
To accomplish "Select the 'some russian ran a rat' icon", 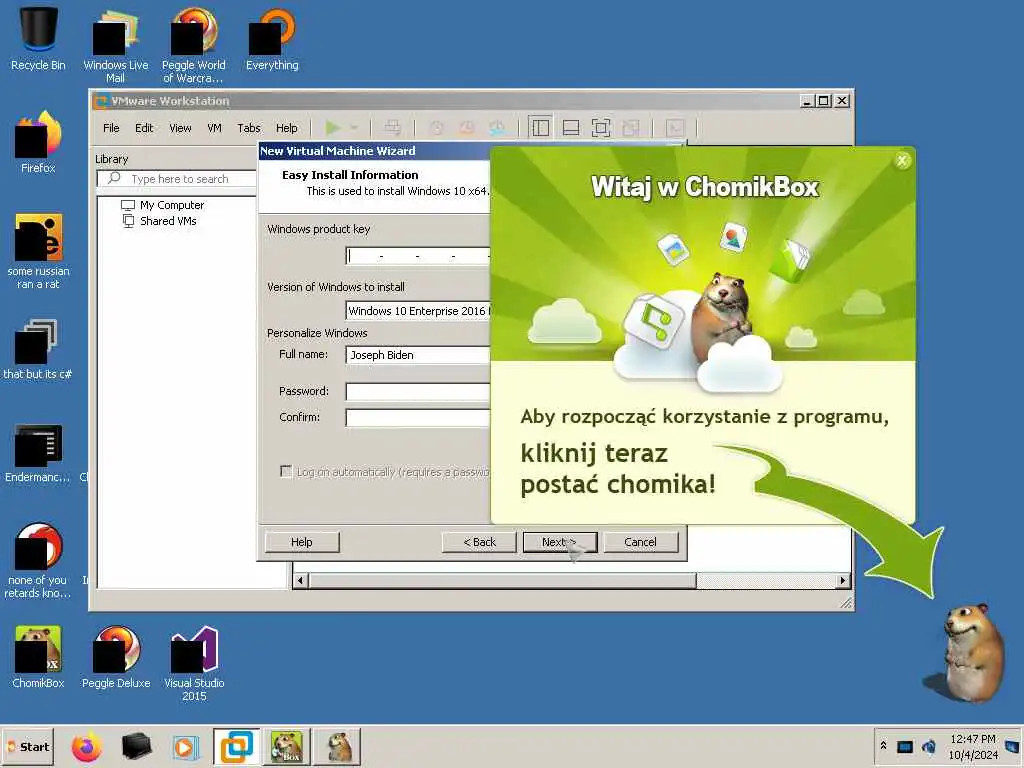I will point(38,251).
